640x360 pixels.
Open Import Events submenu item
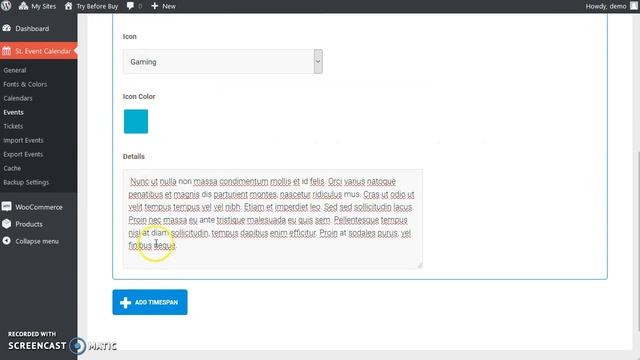(23, 140)
